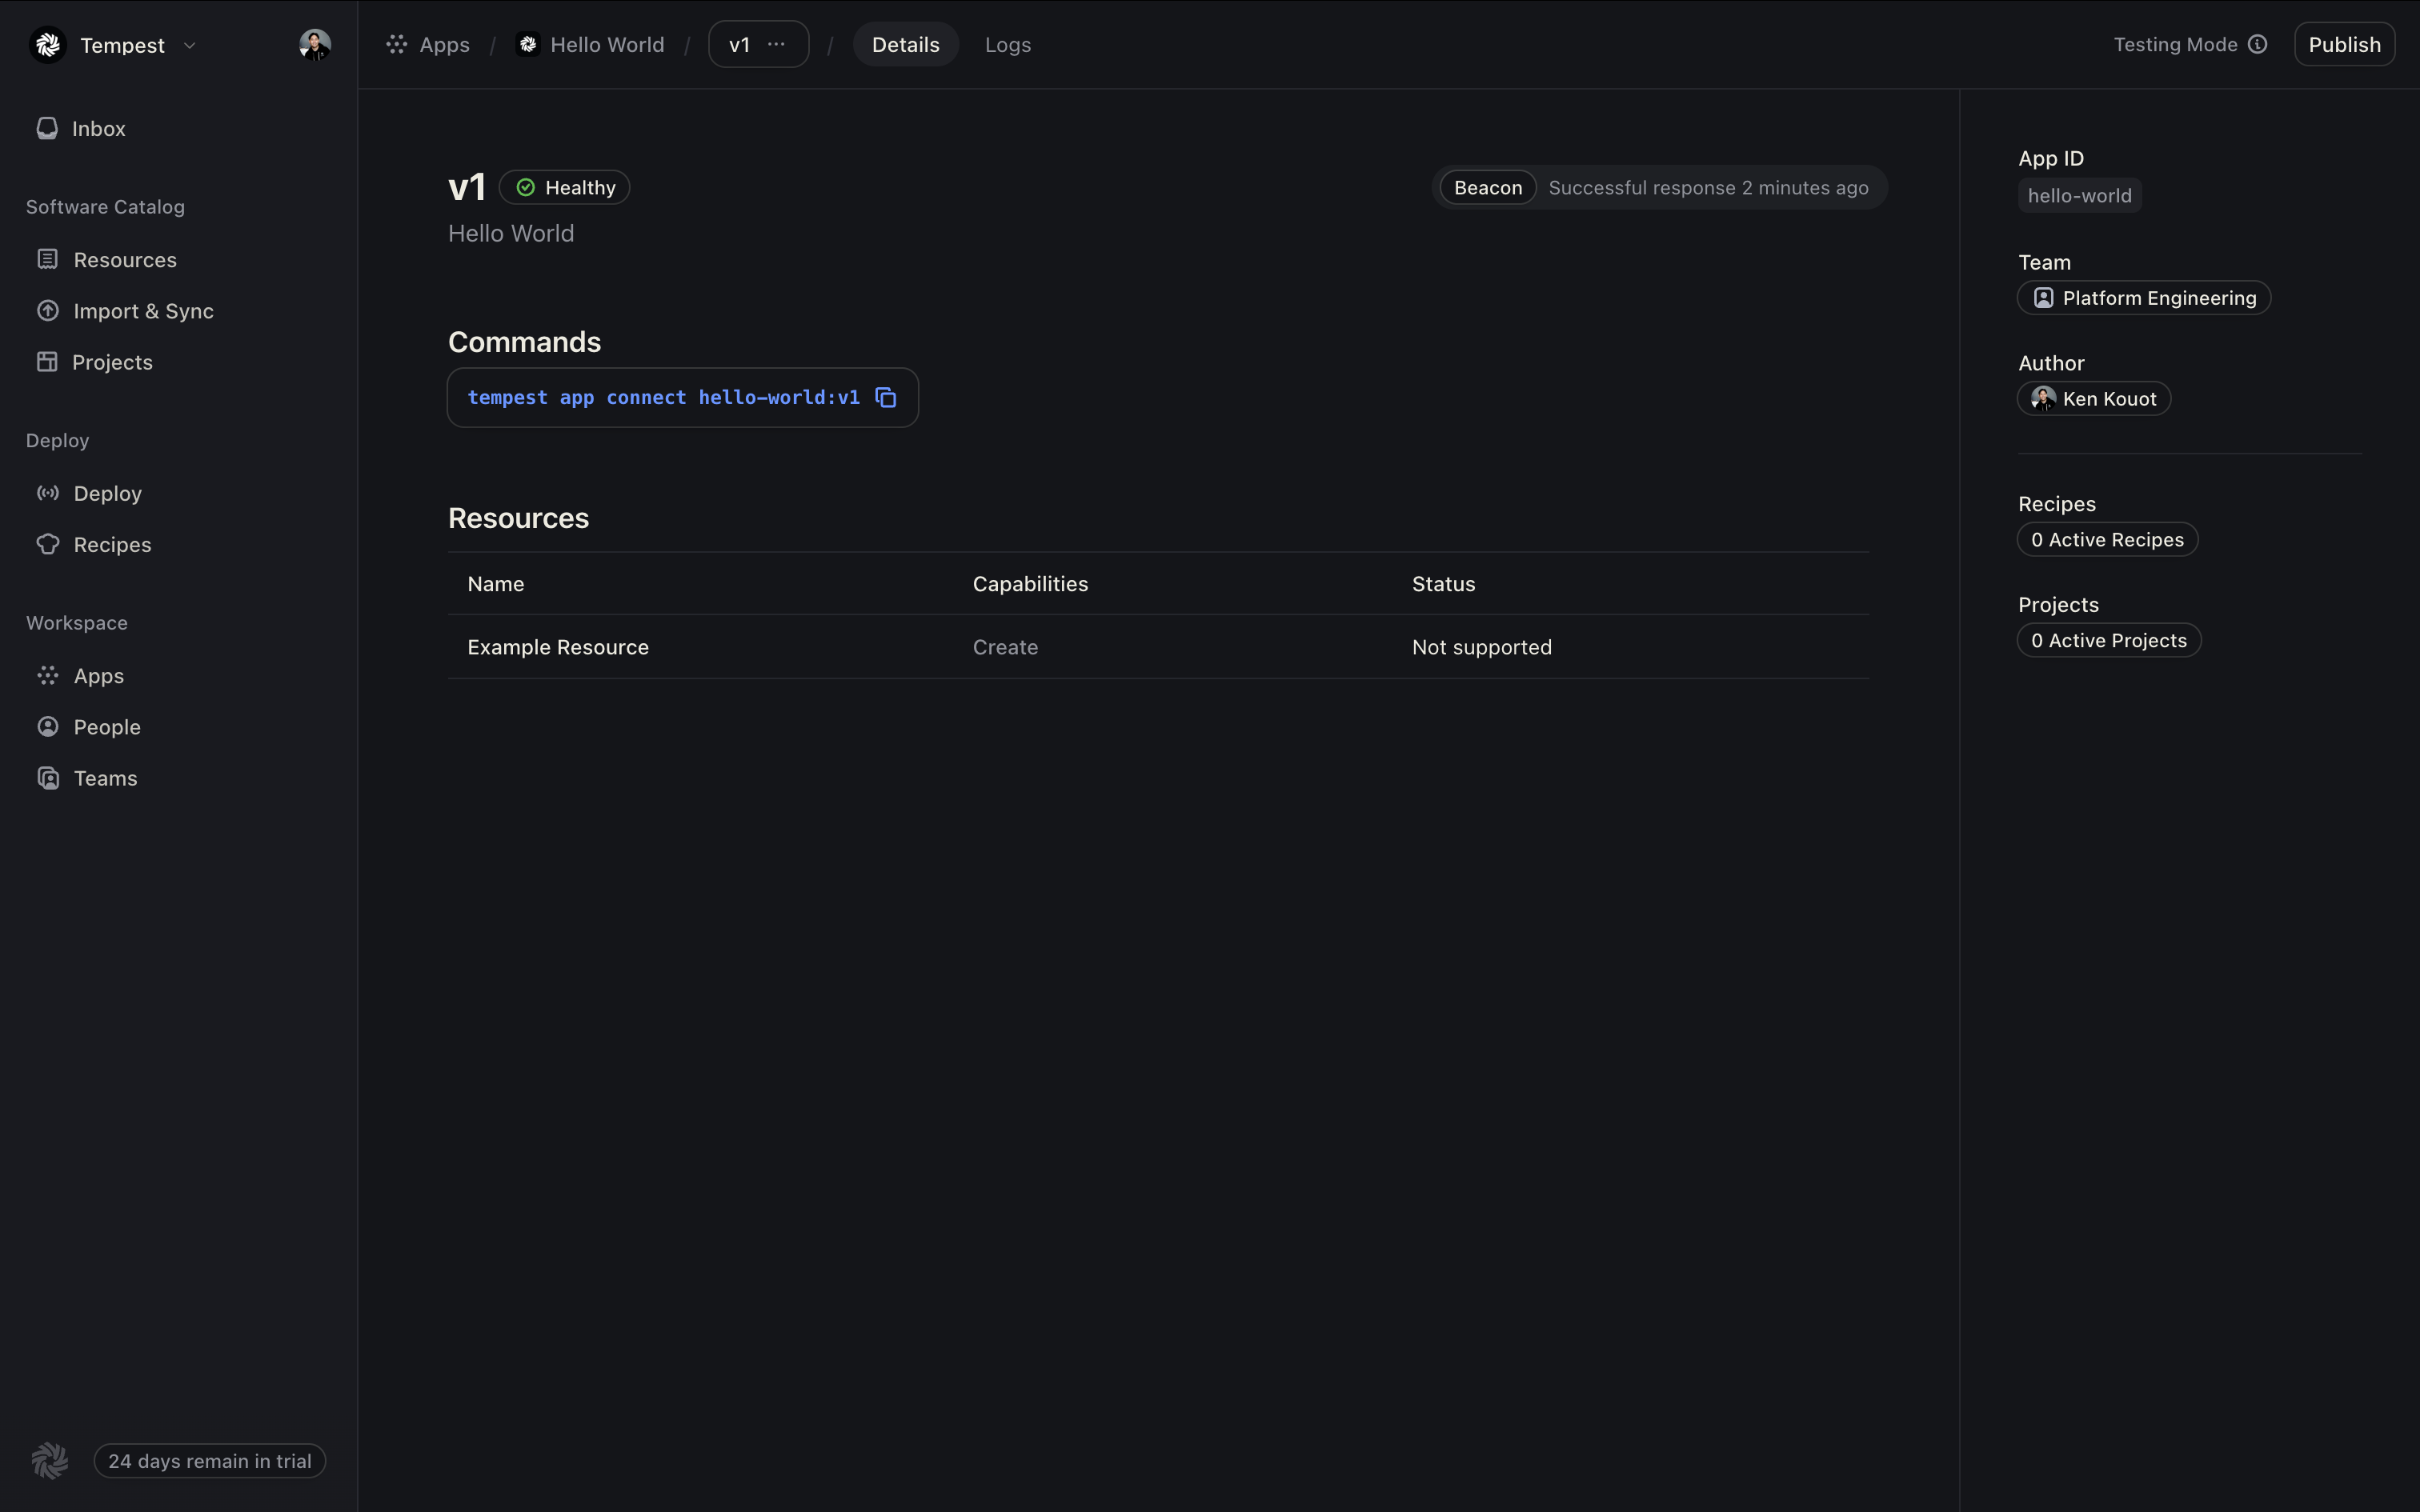Click the Tempest logo at sidebar bottom
2420x1512 pixels.
49,1461
